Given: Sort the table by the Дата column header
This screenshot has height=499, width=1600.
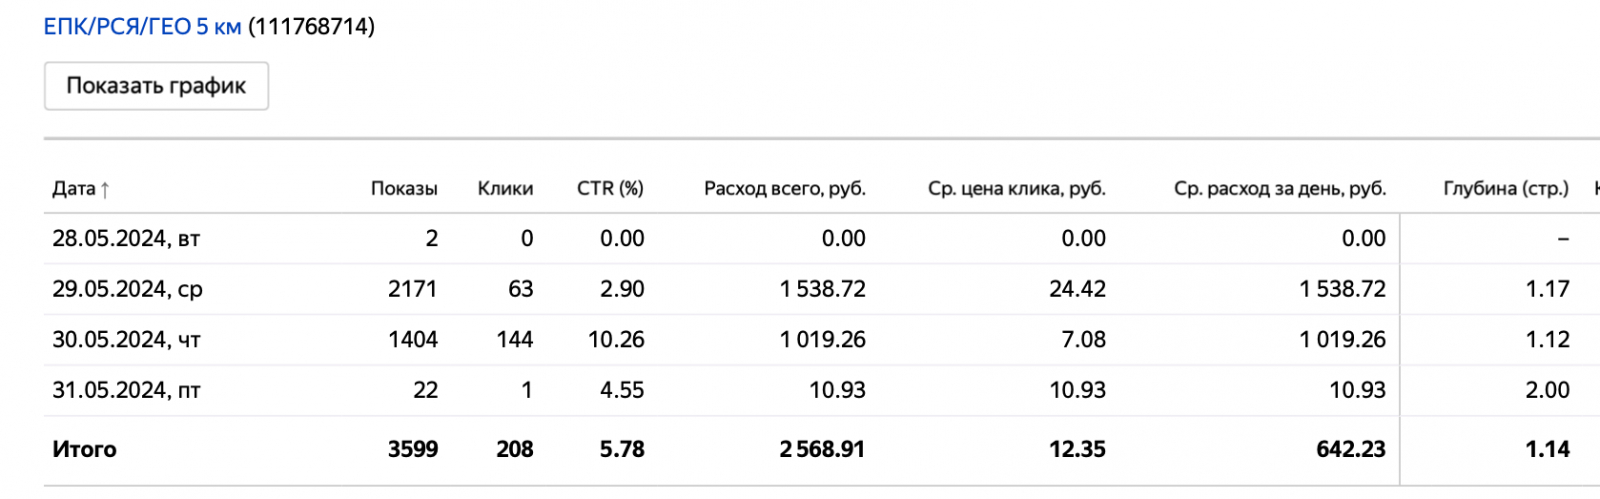Looking at the screenshot, I should 73,189.
